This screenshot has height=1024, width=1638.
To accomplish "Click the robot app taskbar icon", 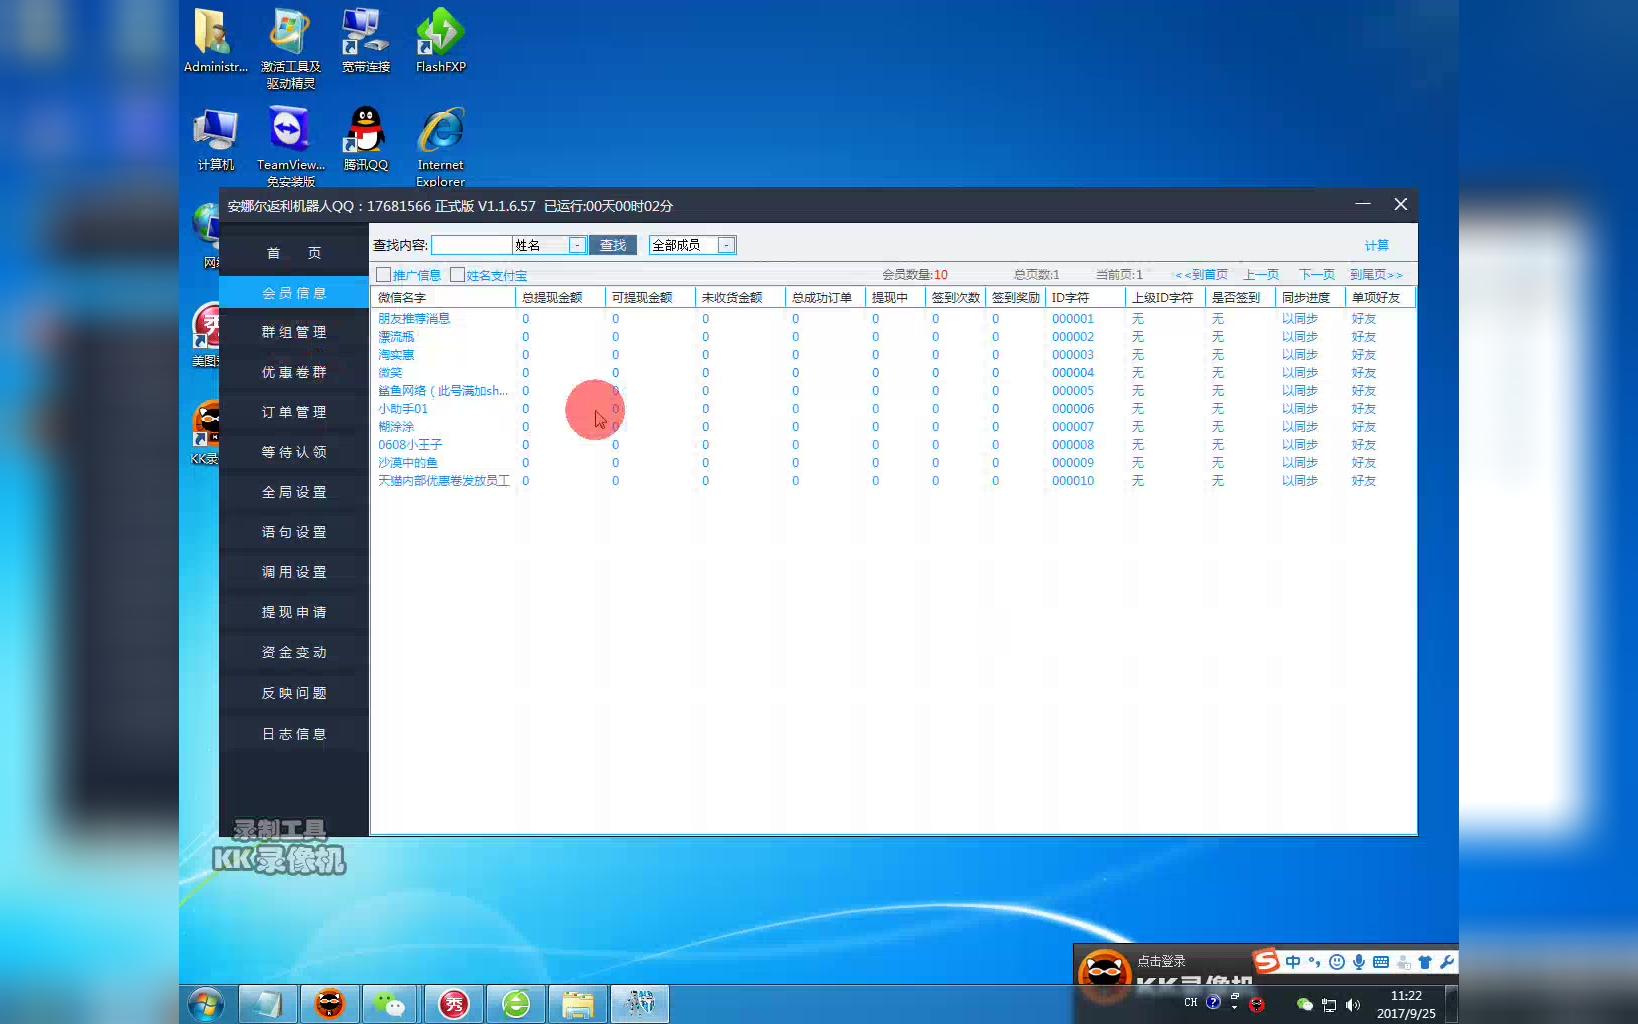I will 640,1004.
